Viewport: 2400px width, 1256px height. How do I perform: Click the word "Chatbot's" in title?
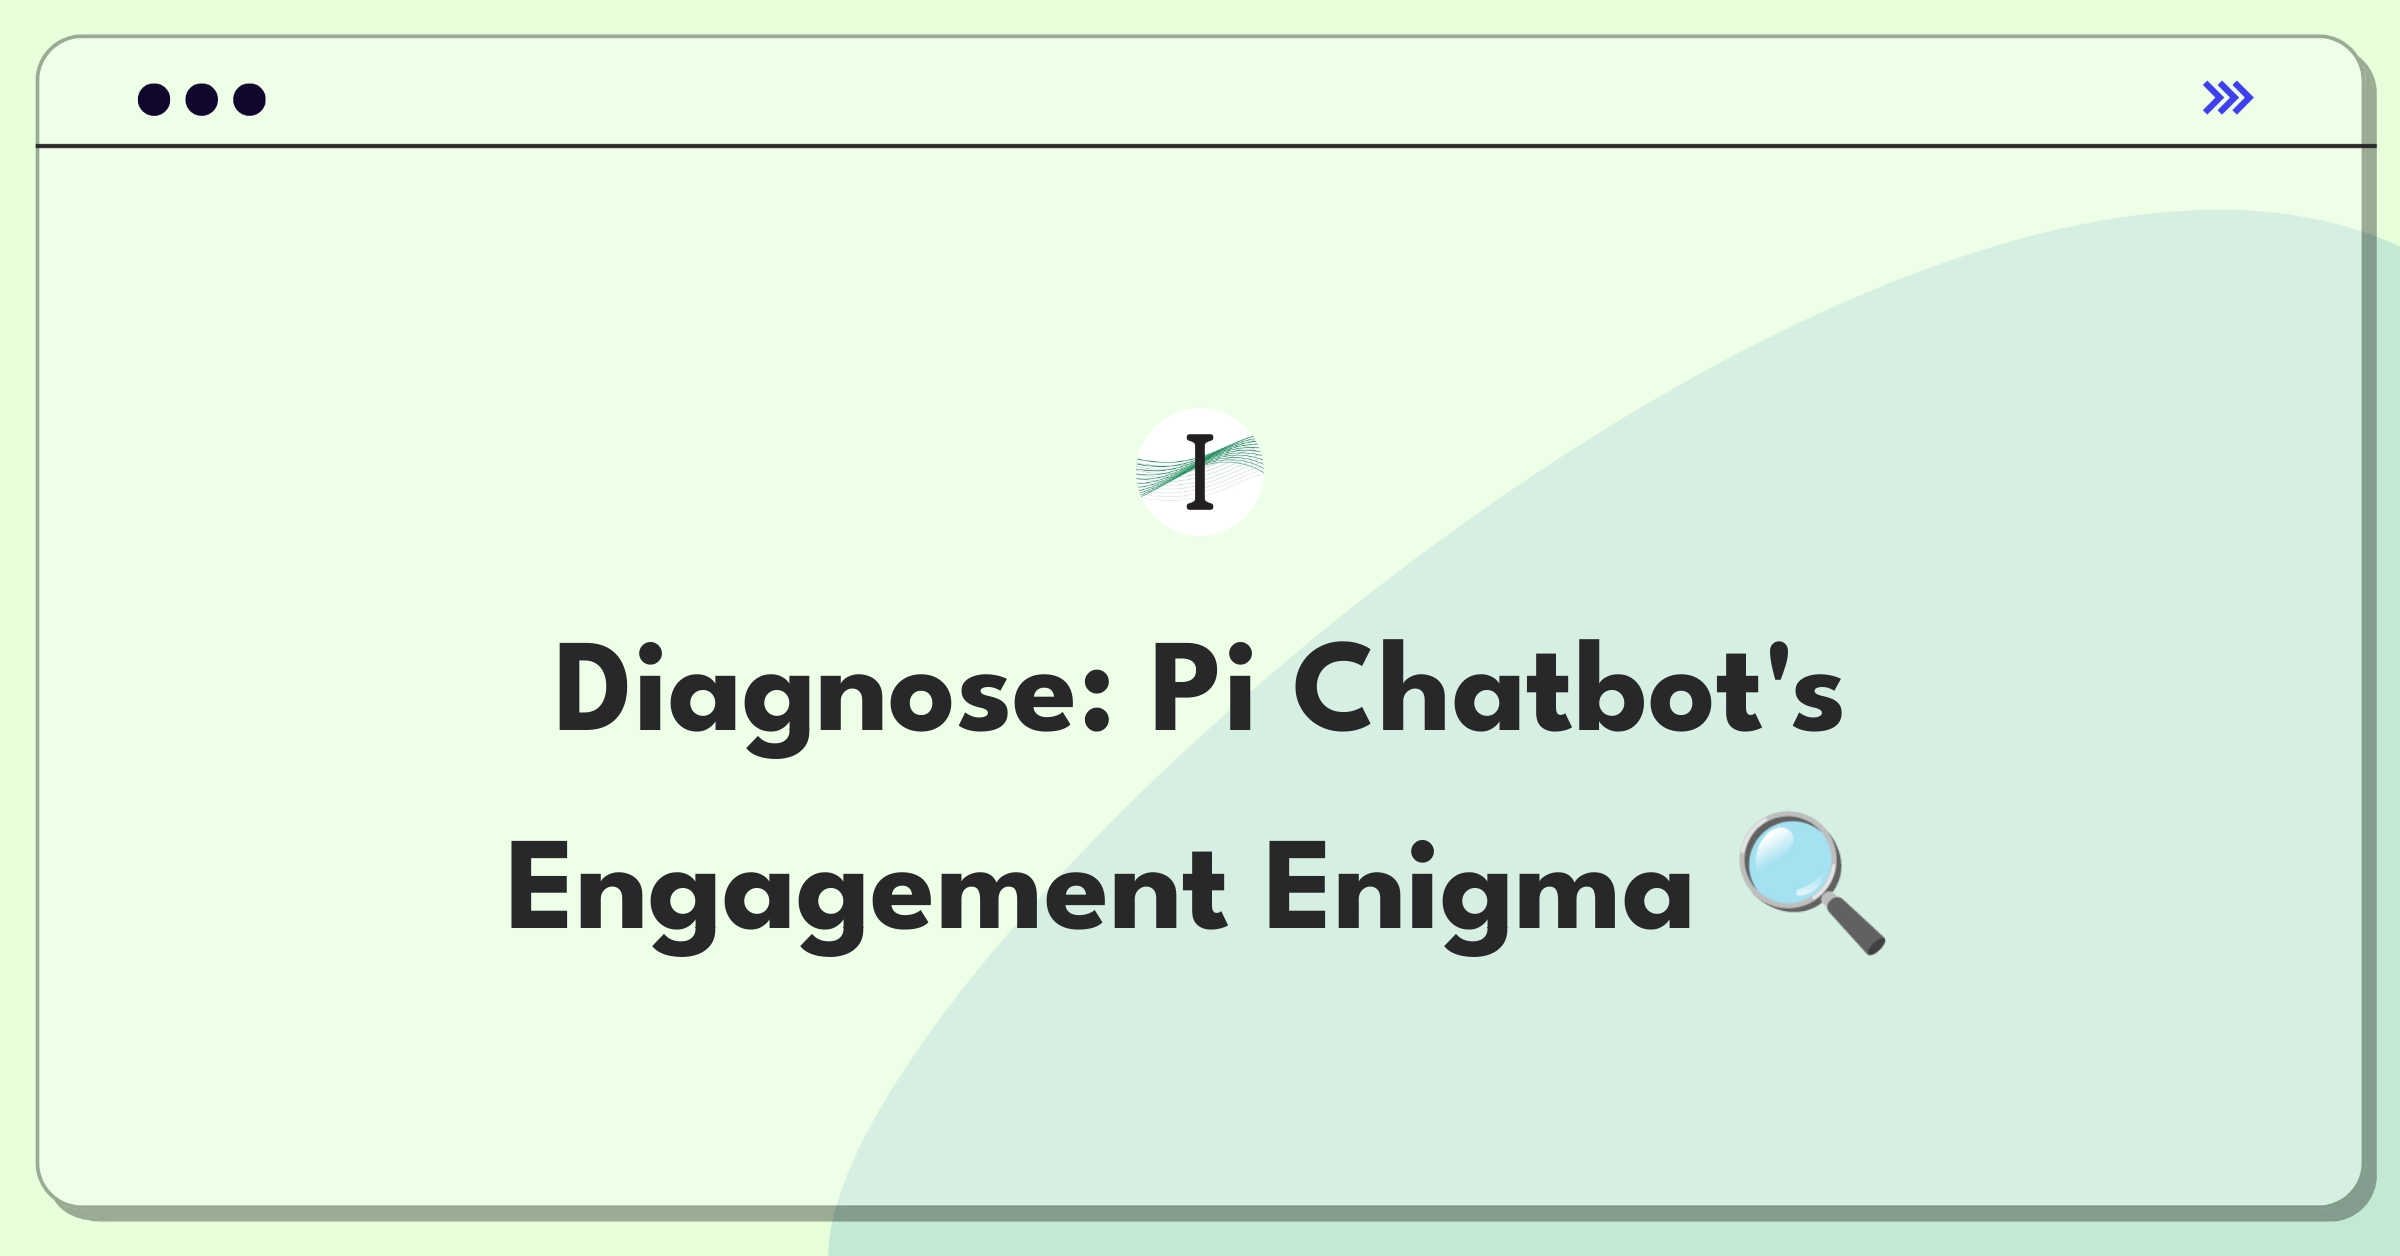coord(1568,688)
